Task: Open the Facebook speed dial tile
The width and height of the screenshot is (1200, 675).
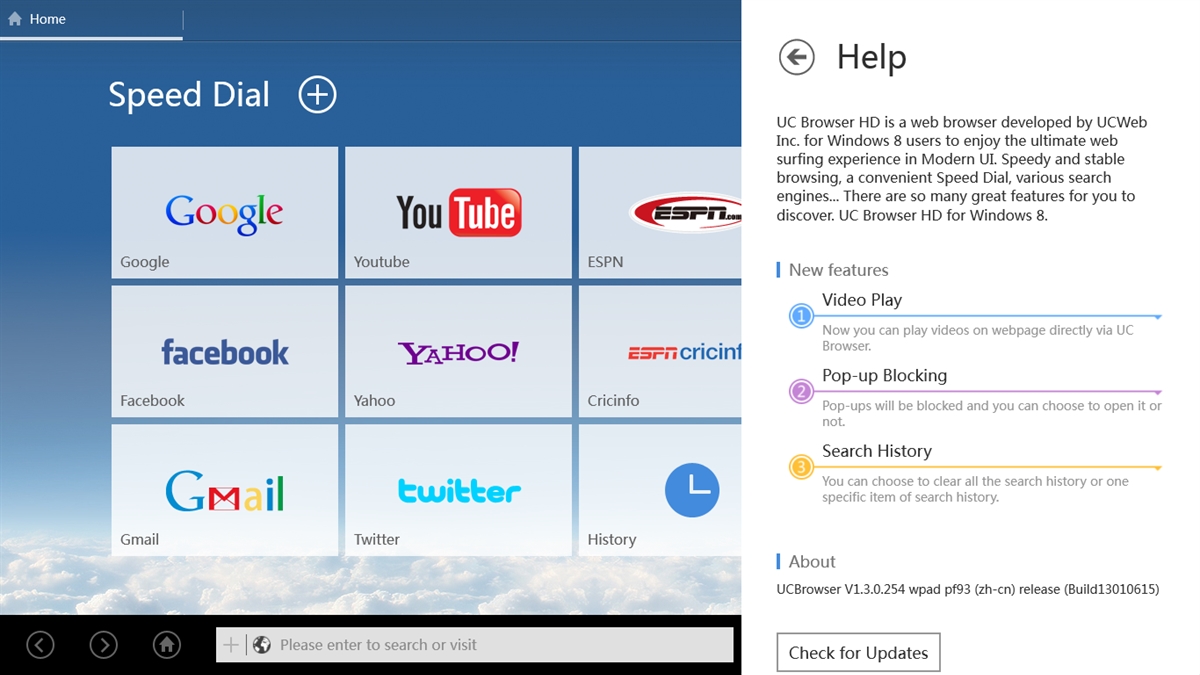Action: (225, 351)
